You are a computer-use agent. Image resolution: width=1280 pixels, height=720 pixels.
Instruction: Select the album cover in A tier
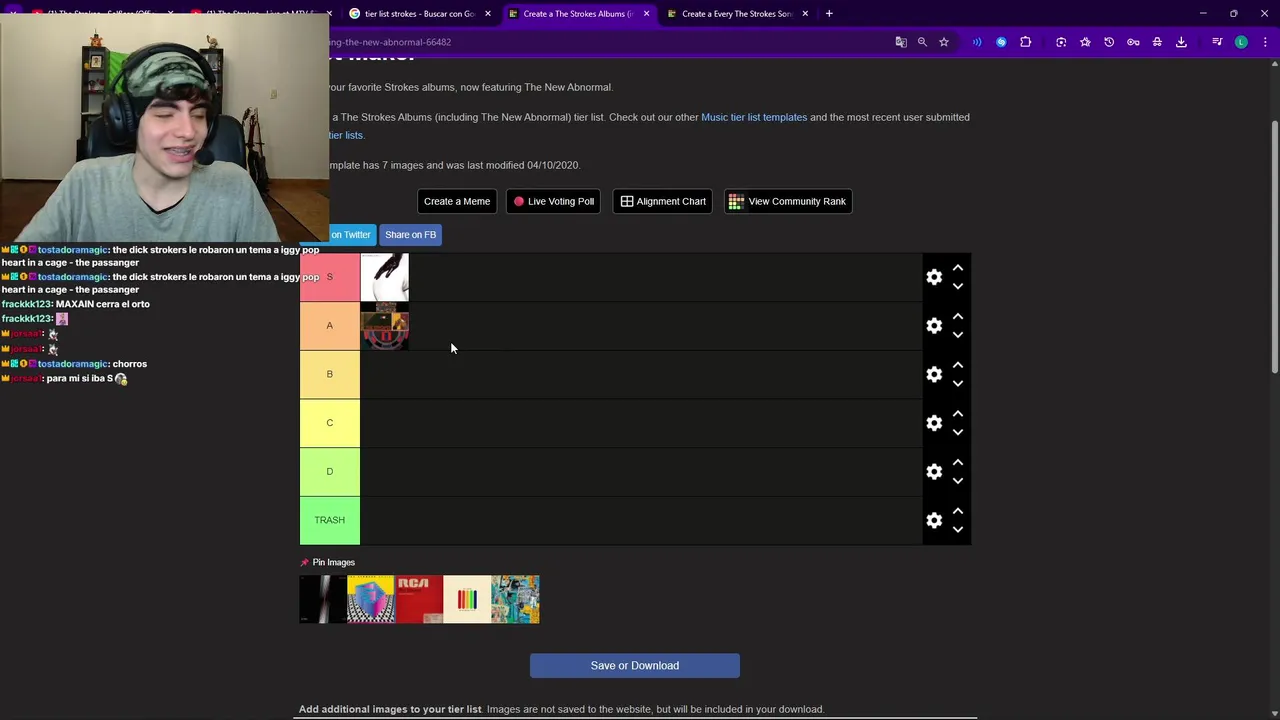click(385, 326)
